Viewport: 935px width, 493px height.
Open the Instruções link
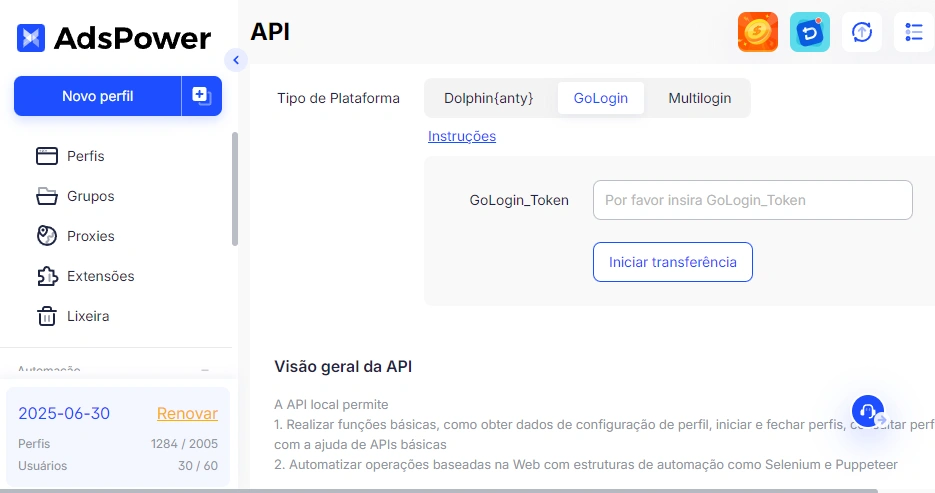(x=462, y=136)
